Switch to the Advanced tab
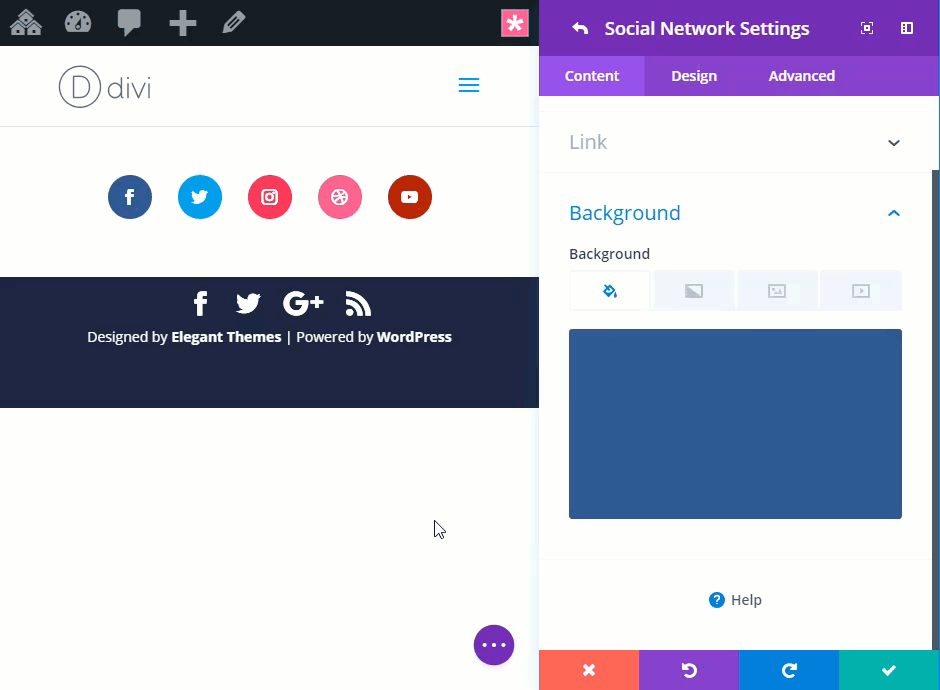The height and width of the screenshot is (690, 940). pos(801,76)
